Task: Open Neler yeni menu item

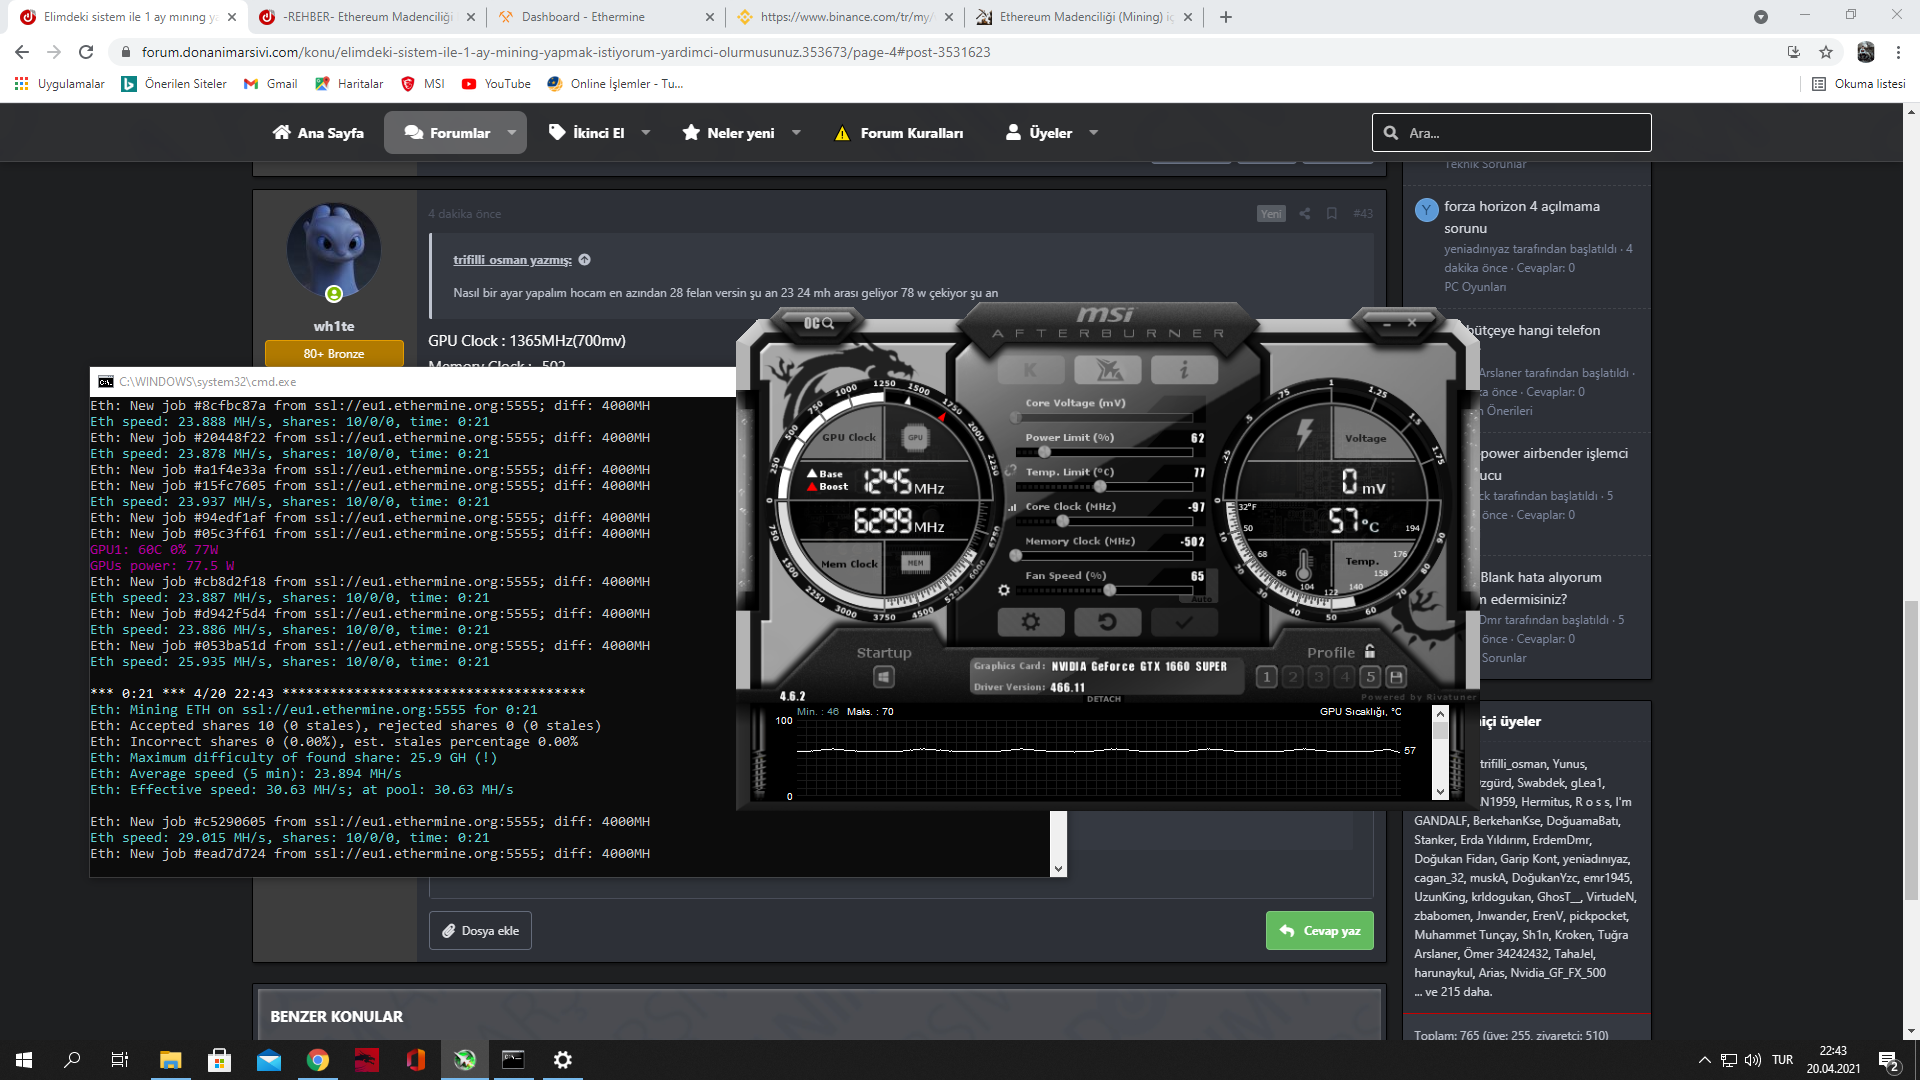Action: pyautogui.click(x=728, y=133)
